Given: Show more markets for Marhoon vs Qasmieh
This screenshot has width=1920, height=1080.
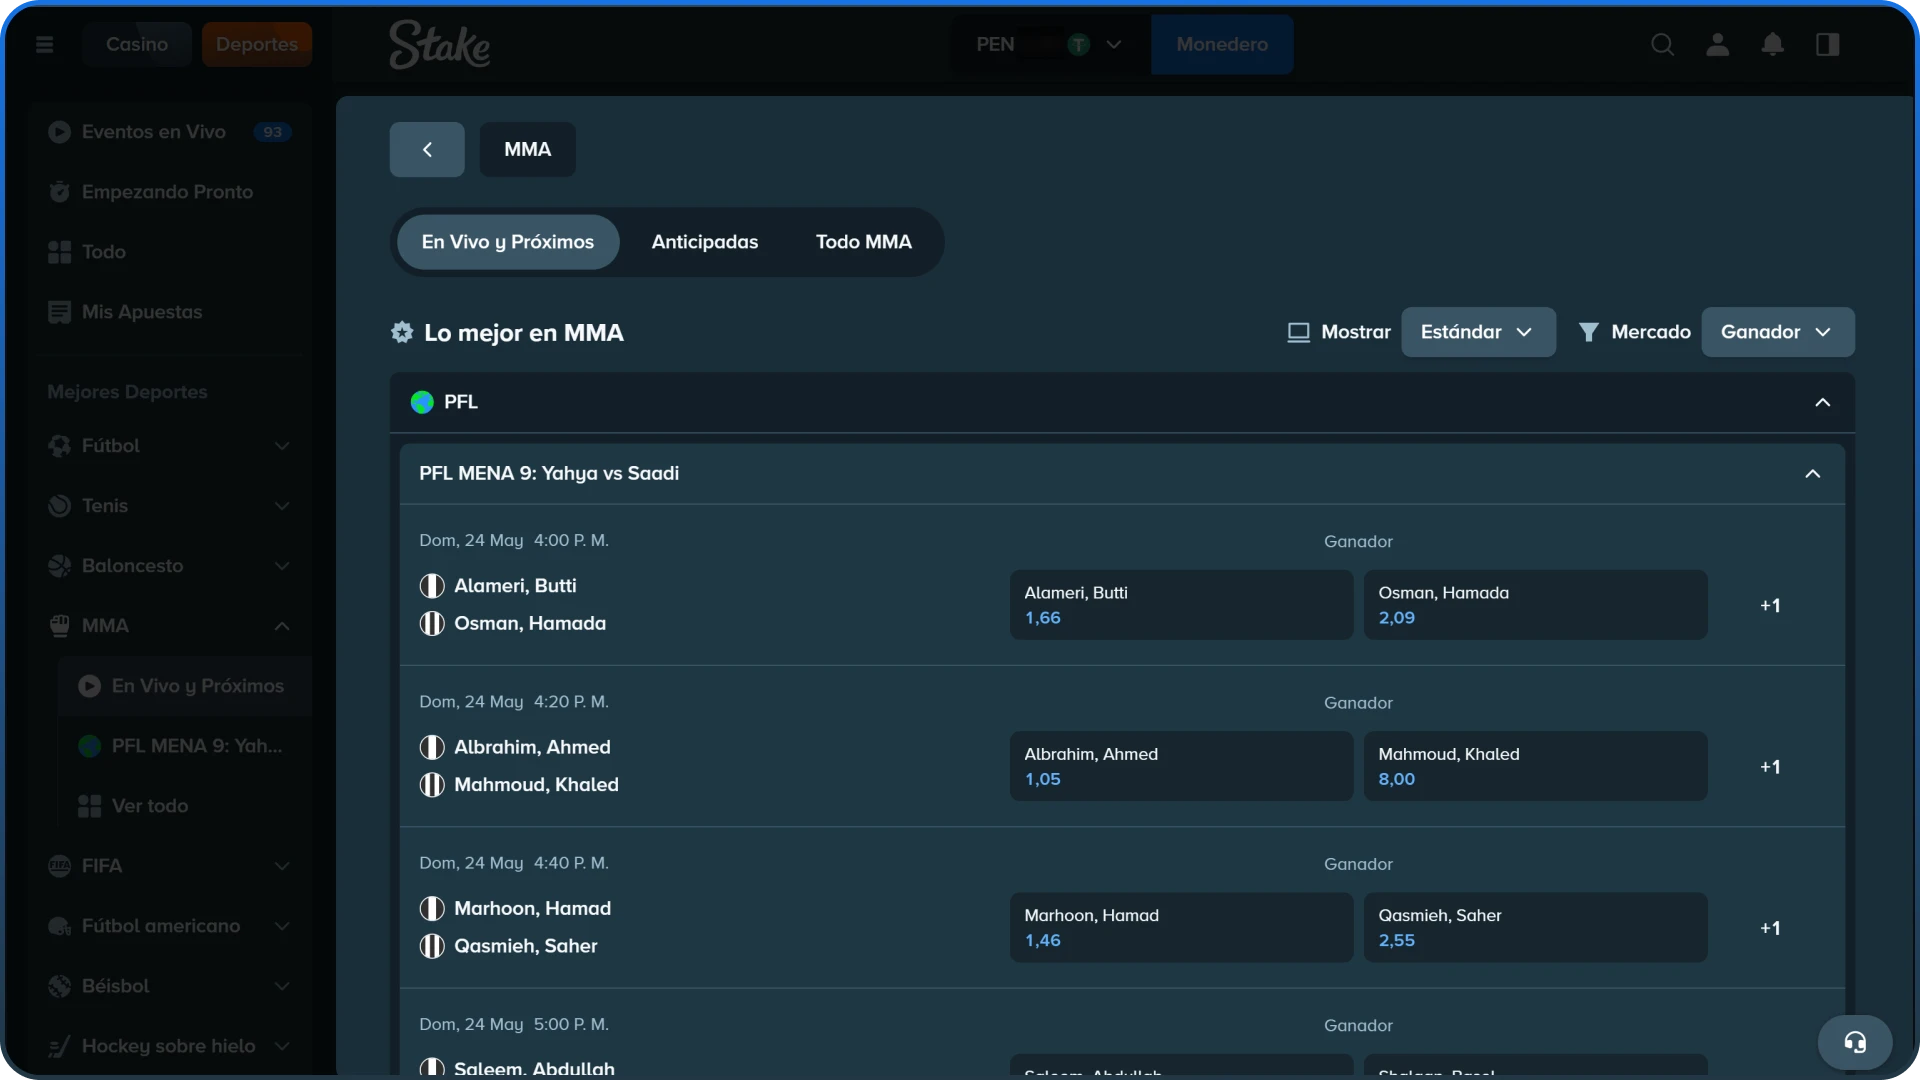Looking at the screenshot, I should tap(1770, 928).
